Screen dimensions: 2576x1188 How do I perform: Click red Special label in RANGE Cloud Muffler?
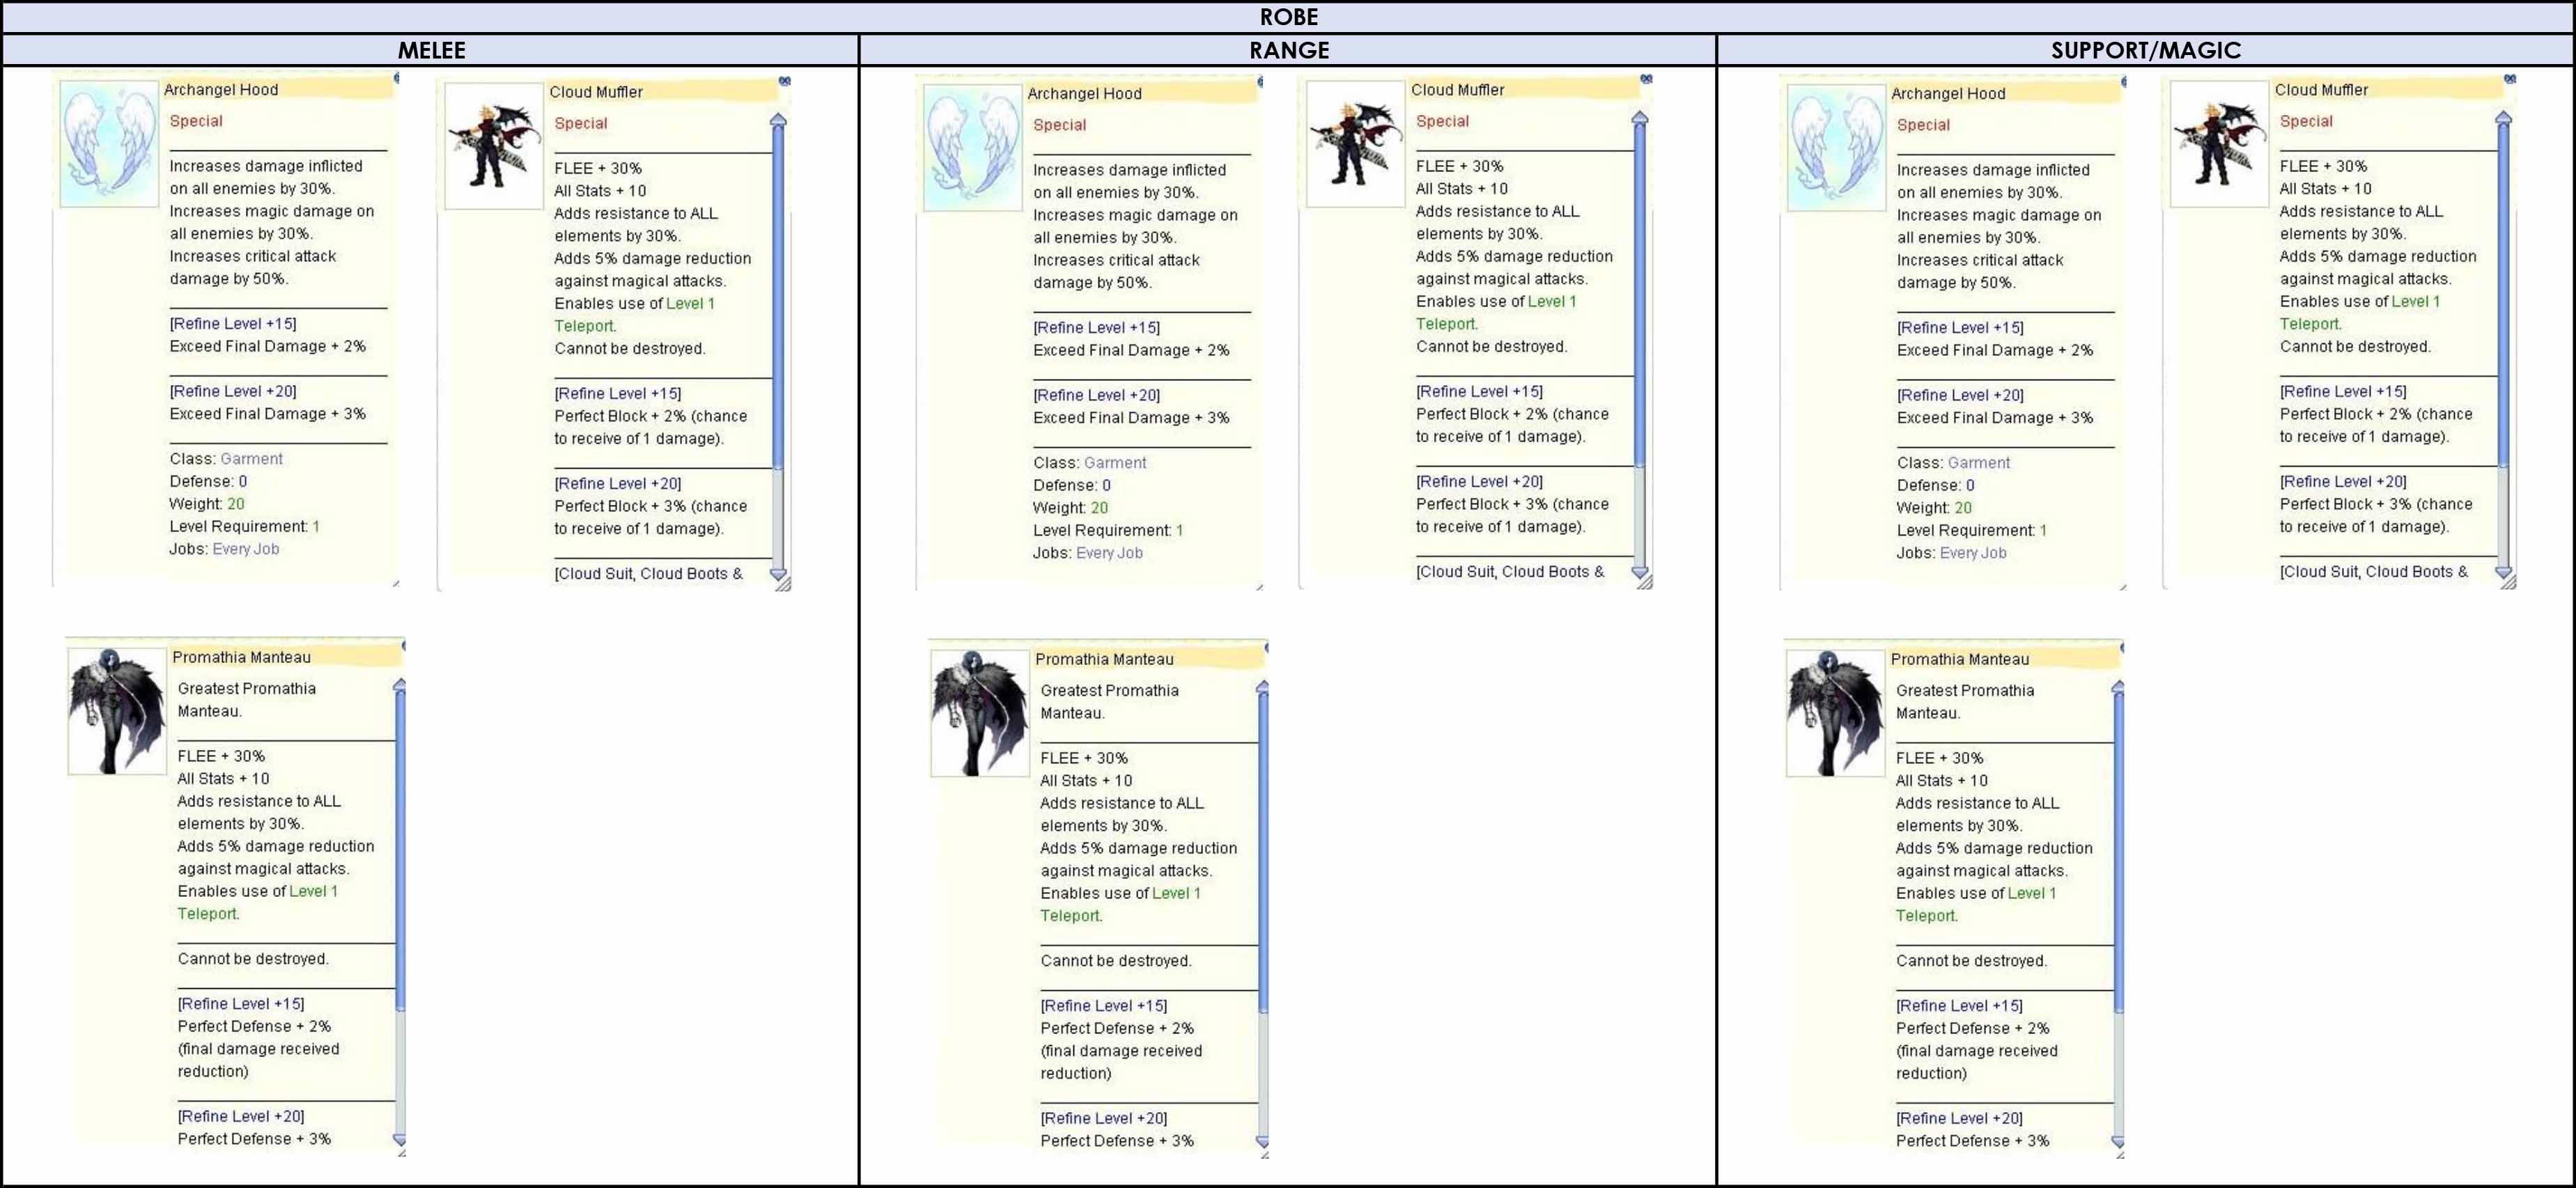(1442, 121)
